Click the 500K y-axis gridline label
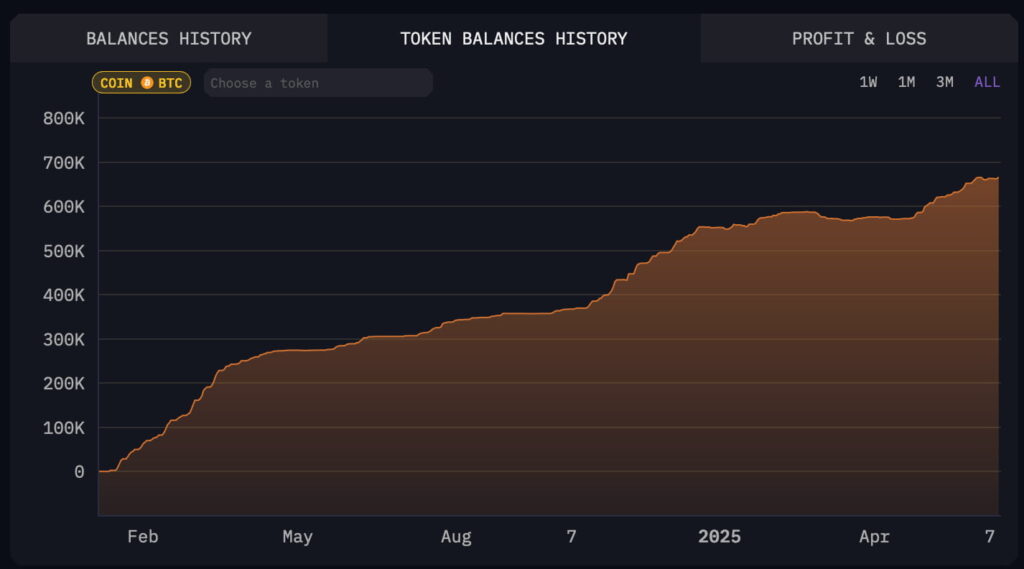Image resolution: width=1024 pixels, height=569 pixels. (x=63, y=251)
